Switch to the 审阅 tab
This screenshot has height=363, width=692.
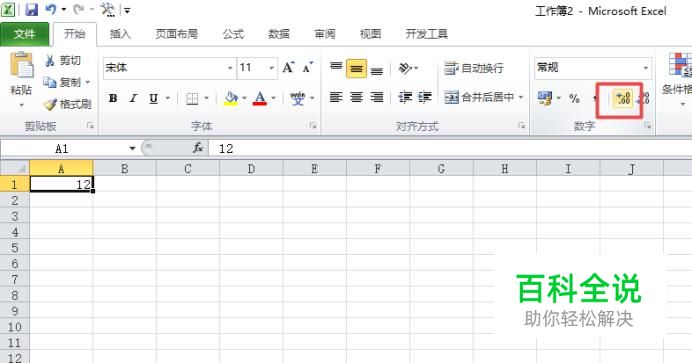tap(325, 34)
